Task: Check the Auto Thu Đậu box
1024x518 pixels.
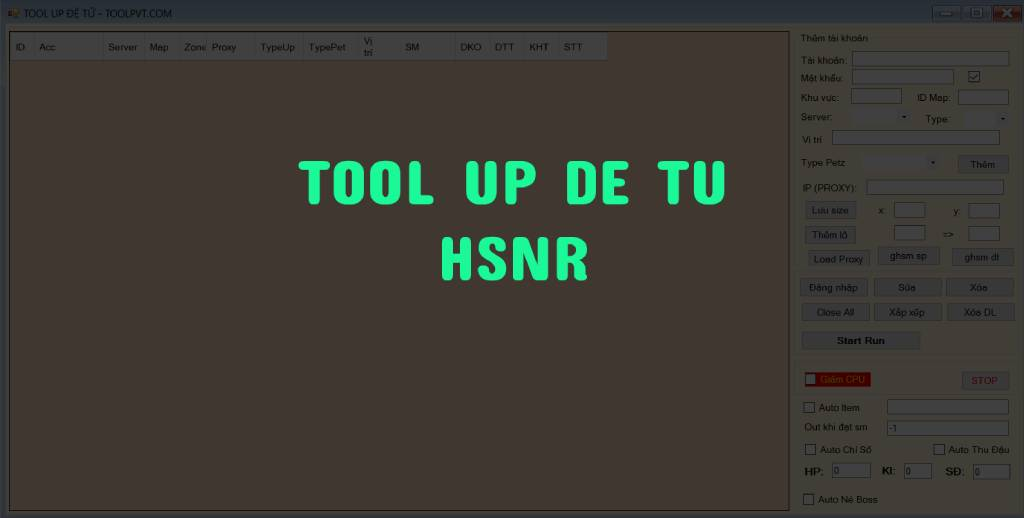Action: [x=939, y=450]
